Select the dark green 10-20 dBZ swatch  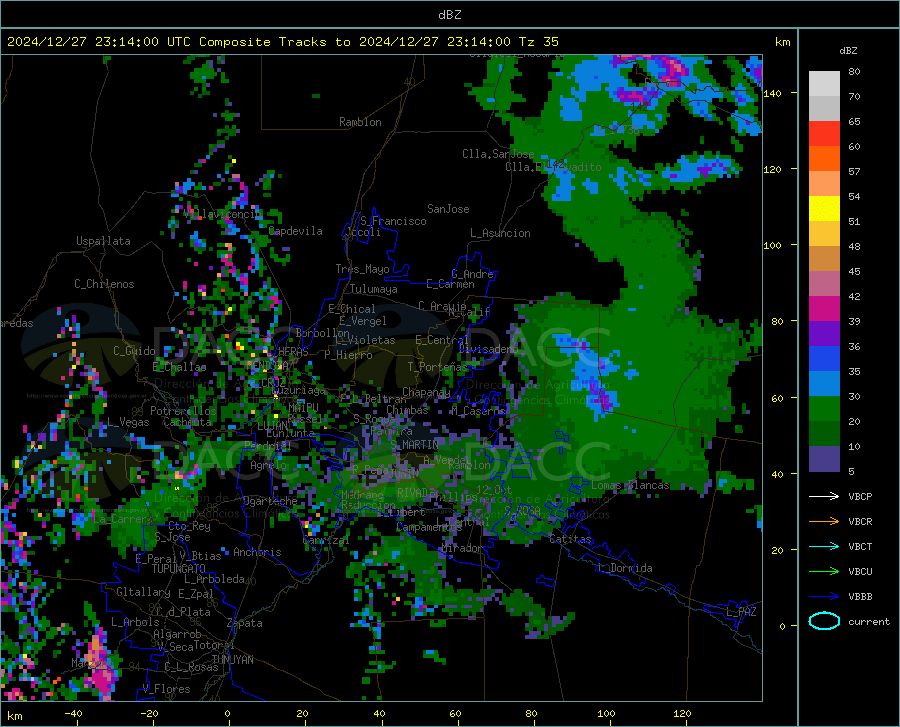pos(824,434)
